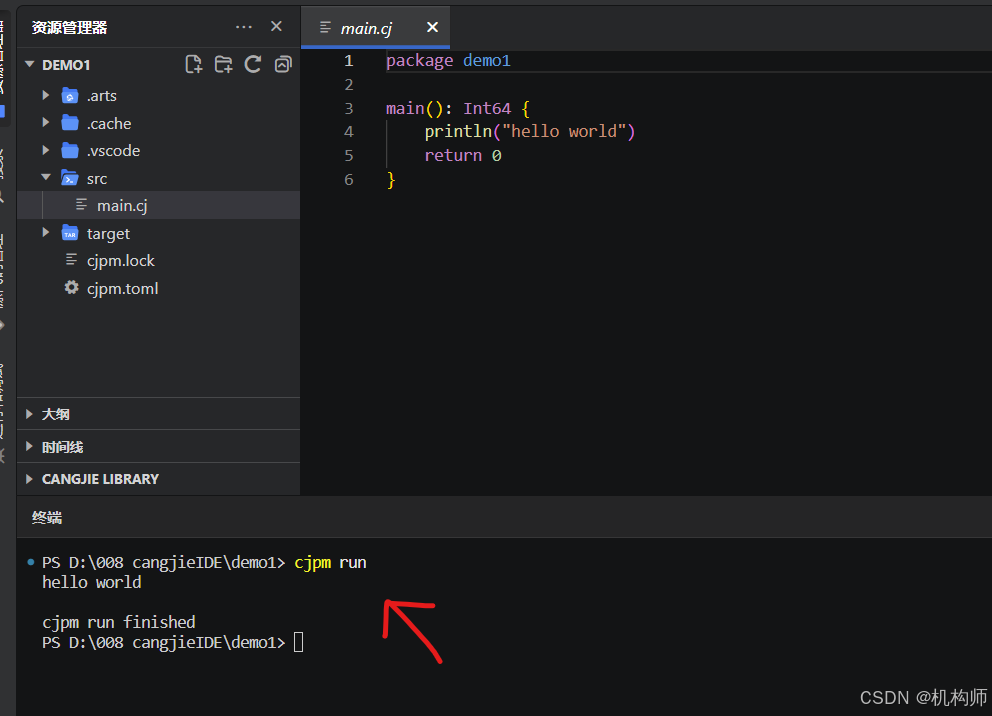Select the 终端 terminal panel tab

click(x=47, y=518)
